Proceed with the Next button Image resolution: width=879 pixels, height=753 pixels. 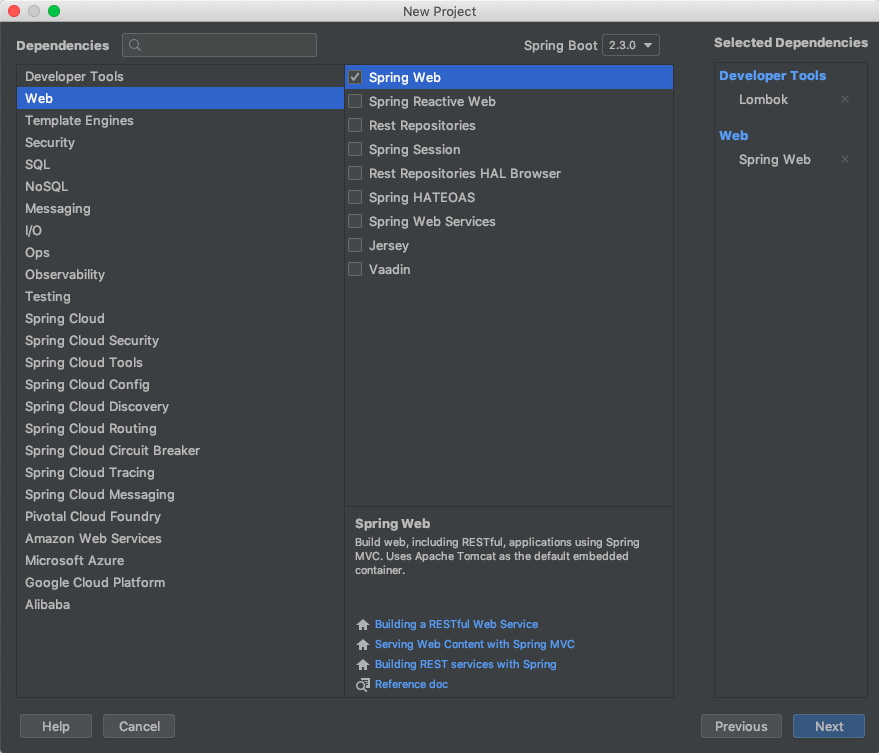829,726
